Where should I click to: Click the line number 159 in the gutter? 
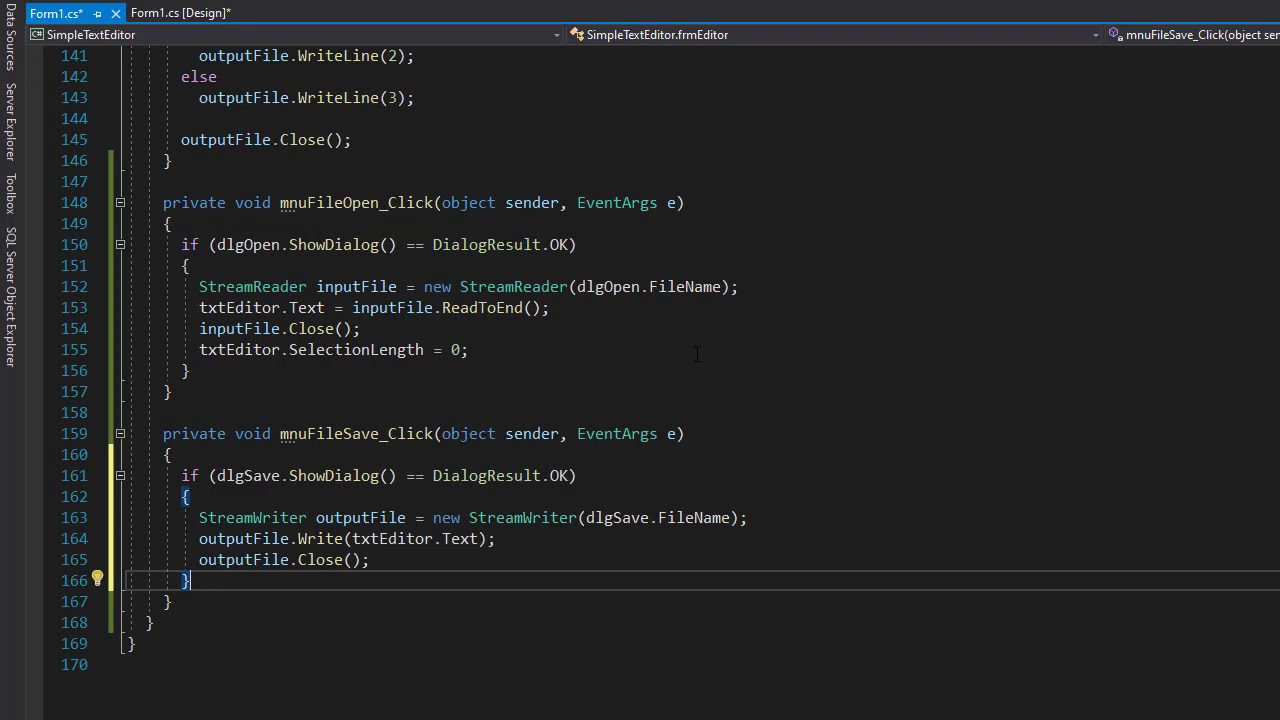(74, 434)
